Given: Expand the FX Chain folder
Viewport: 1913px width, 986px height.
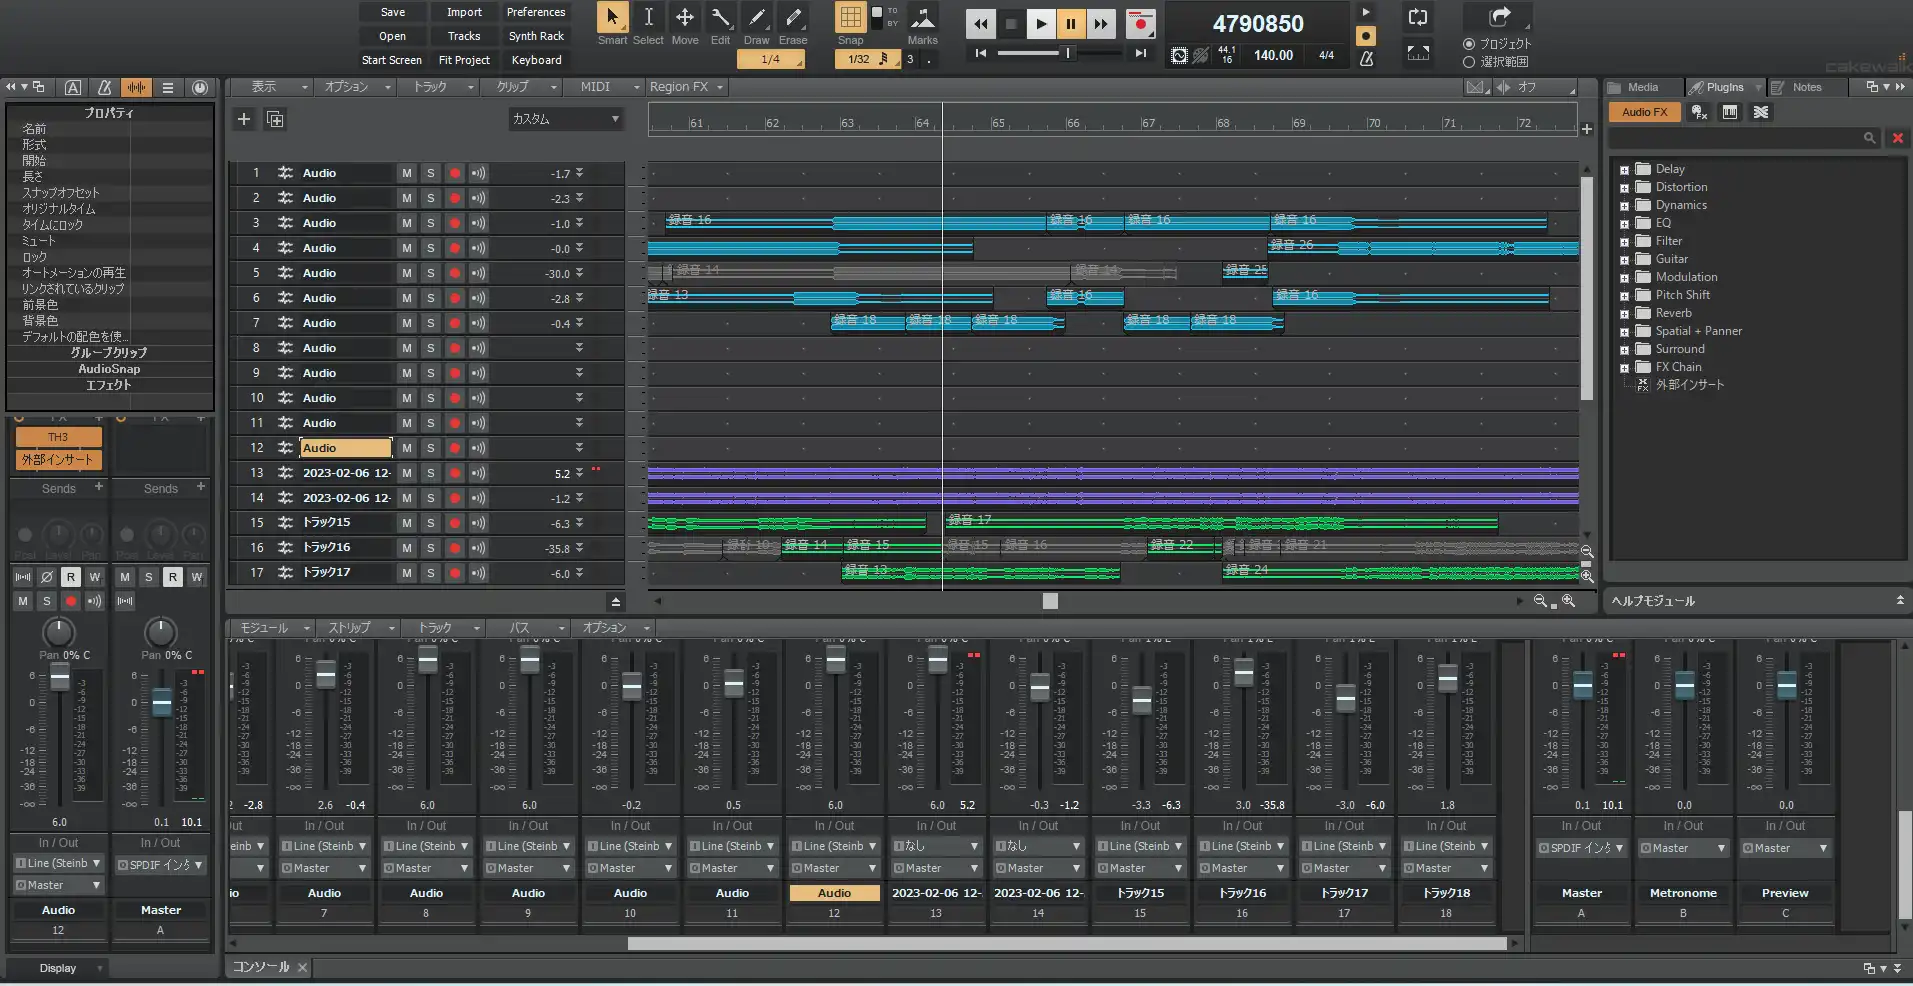Looking at the screenshot, I should pyautogui.click(x=1624, y=368).
